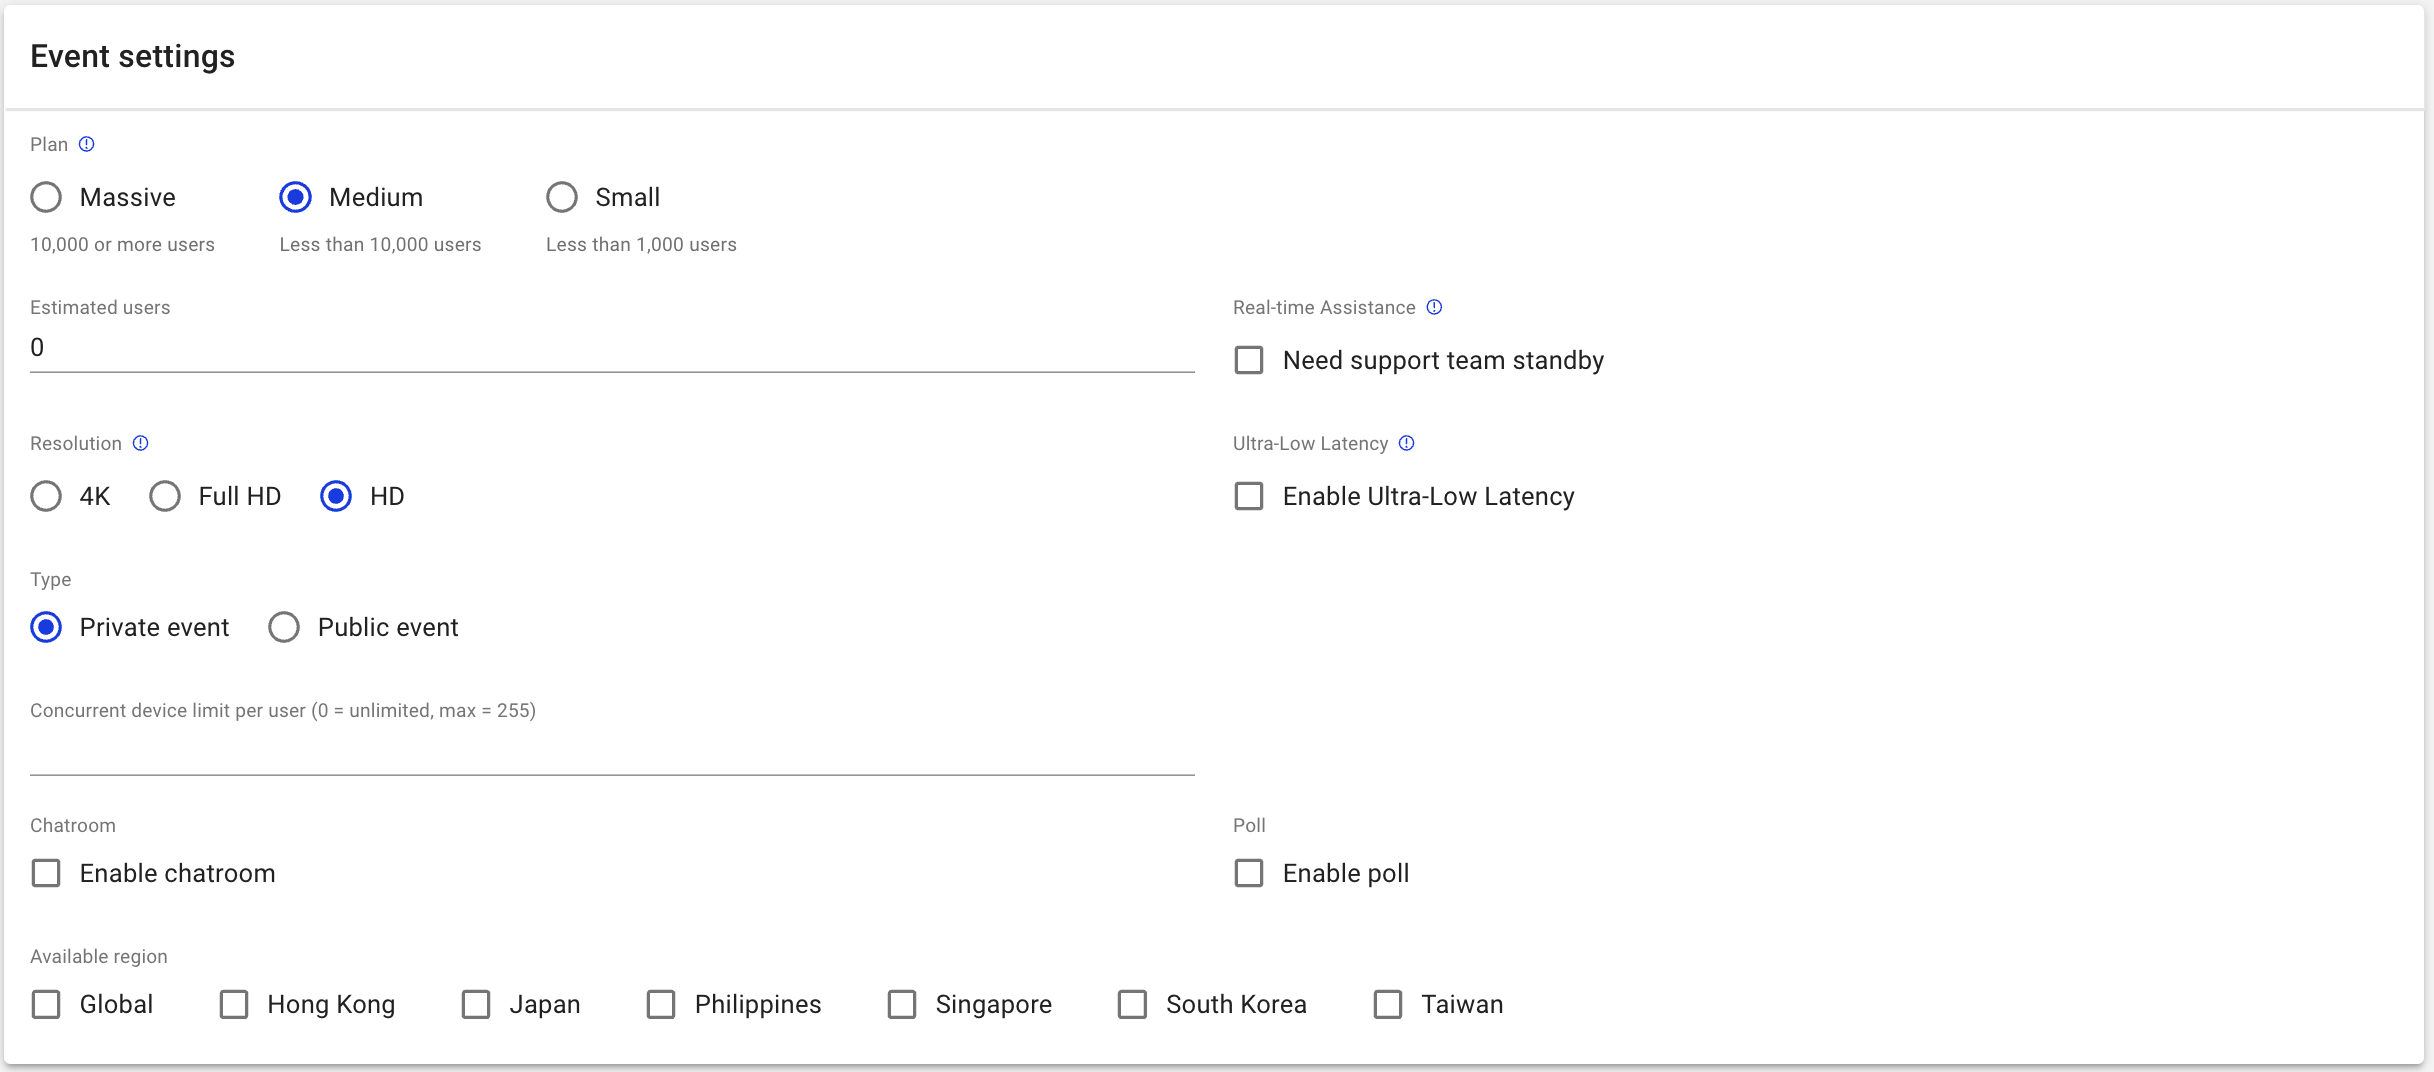The image size is (2434, 1072).
Task: Tick the Enable chatroom checkbox
Action: point(46,873)
